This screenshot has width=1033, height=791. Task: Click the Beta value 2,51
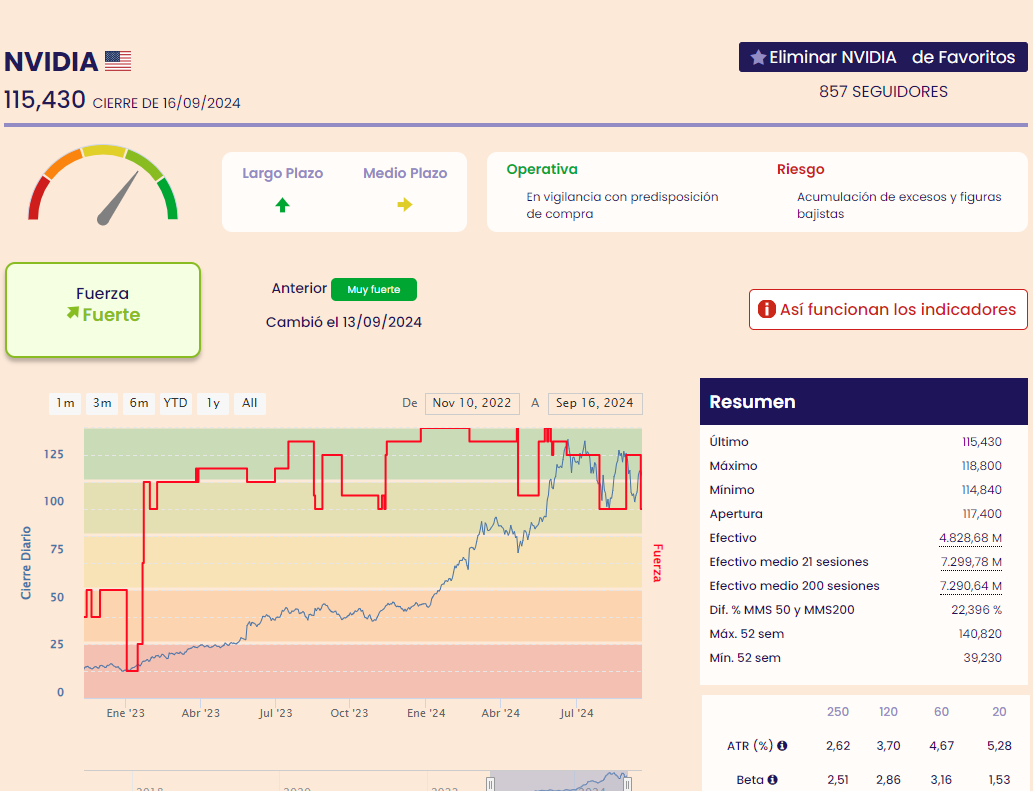click(838, 780)
